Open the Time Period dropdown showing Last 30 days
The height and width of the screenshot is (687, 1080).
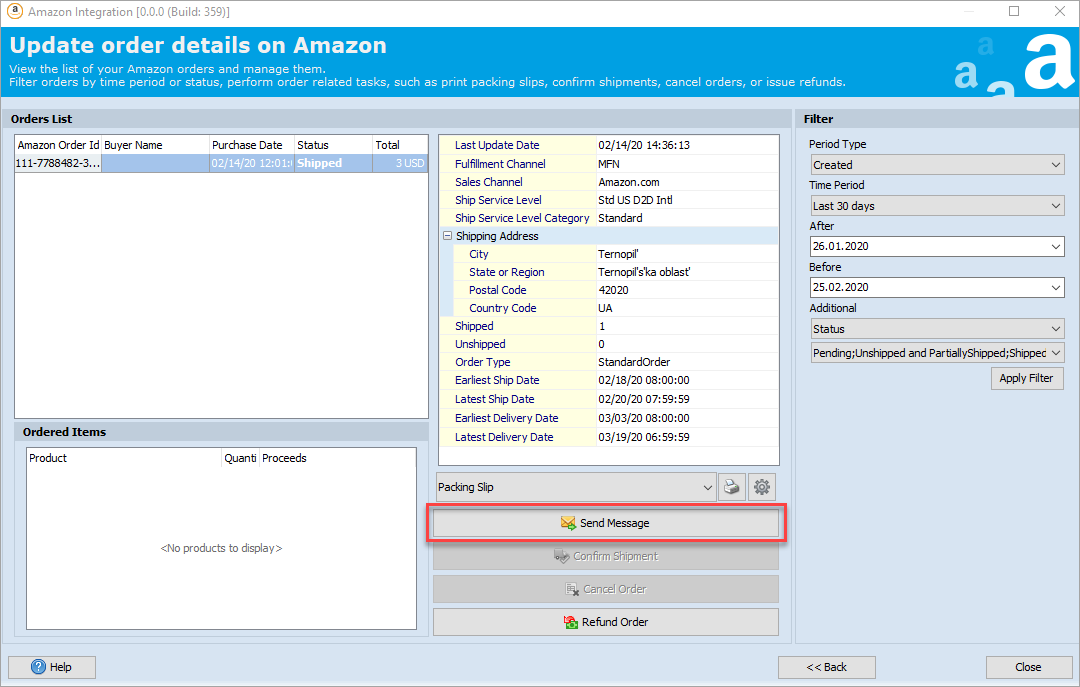pyautogui.click(x=937, y=206)
